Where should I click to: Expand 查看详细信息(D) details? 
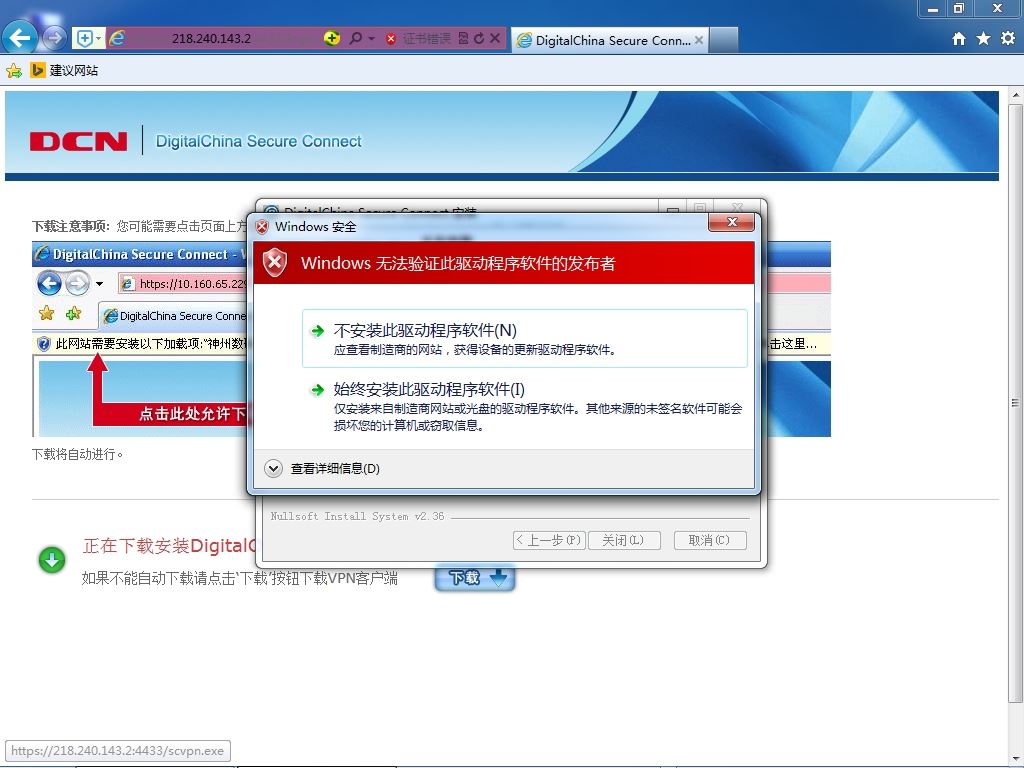322,468
